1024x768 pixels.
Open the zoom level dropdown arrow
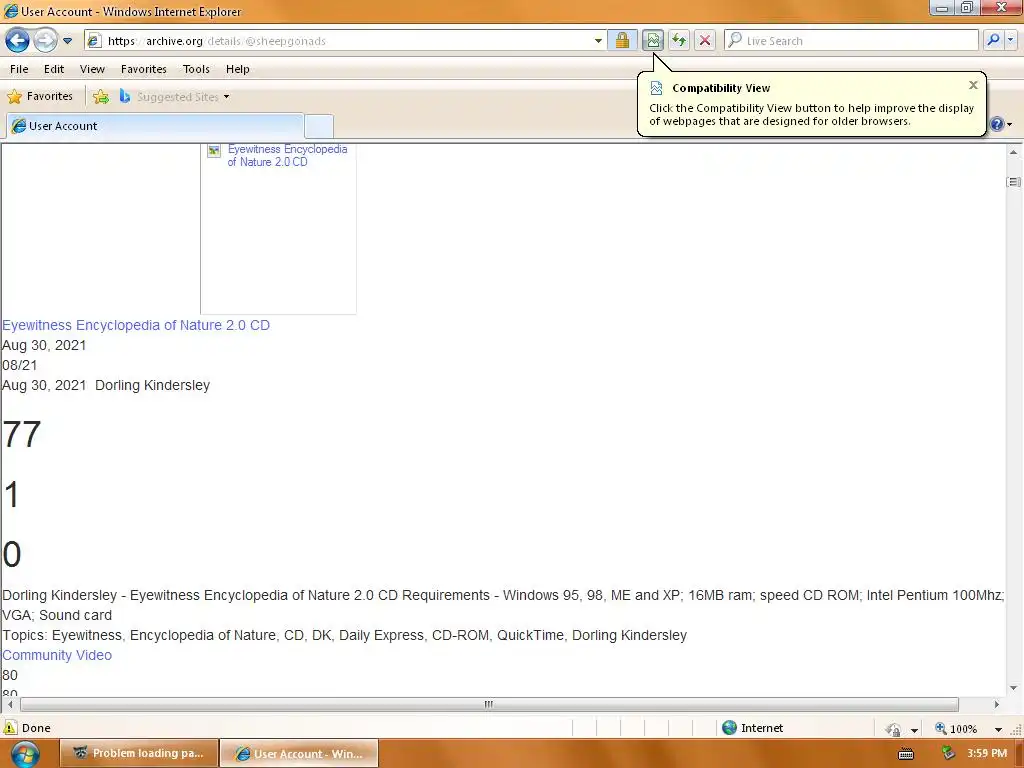pos(998,729)
